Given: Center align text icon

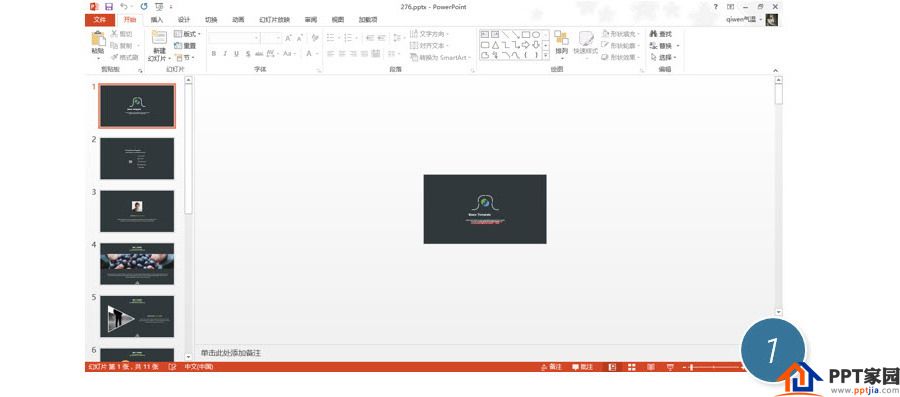Looking at the screenshot, I should pyautogui.click(x=342, y=53).
